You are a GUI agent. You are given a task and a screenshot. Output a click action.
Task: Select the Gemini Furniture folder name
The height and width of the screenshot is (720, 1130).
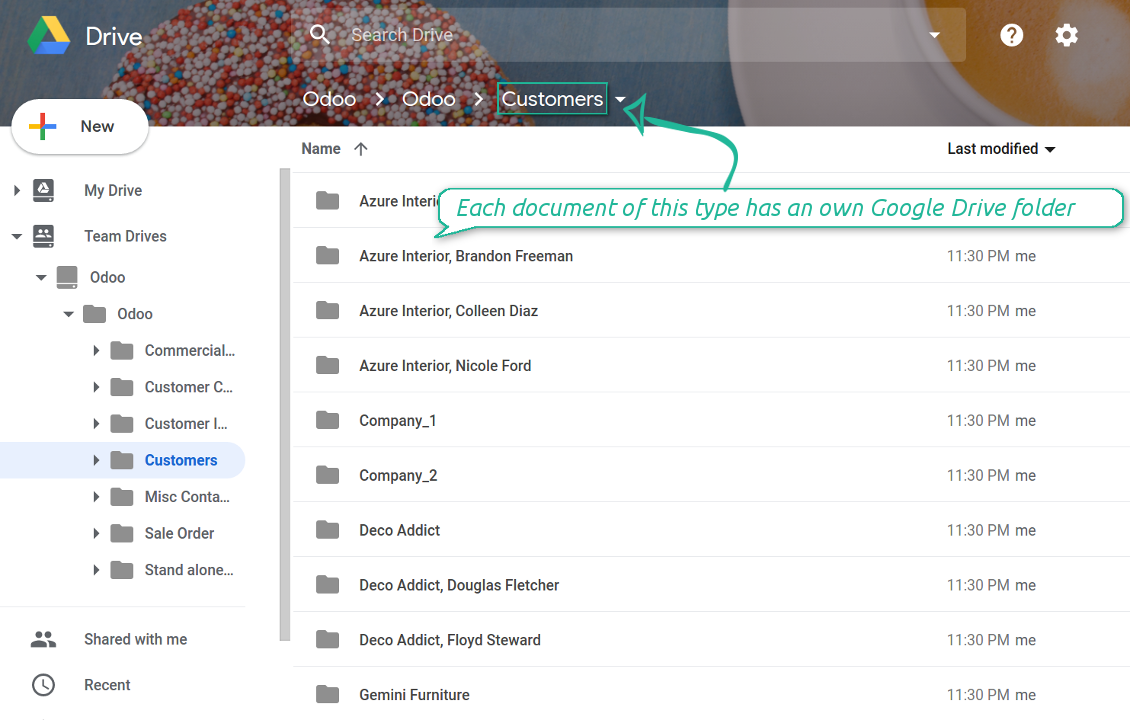pos(414,695)
